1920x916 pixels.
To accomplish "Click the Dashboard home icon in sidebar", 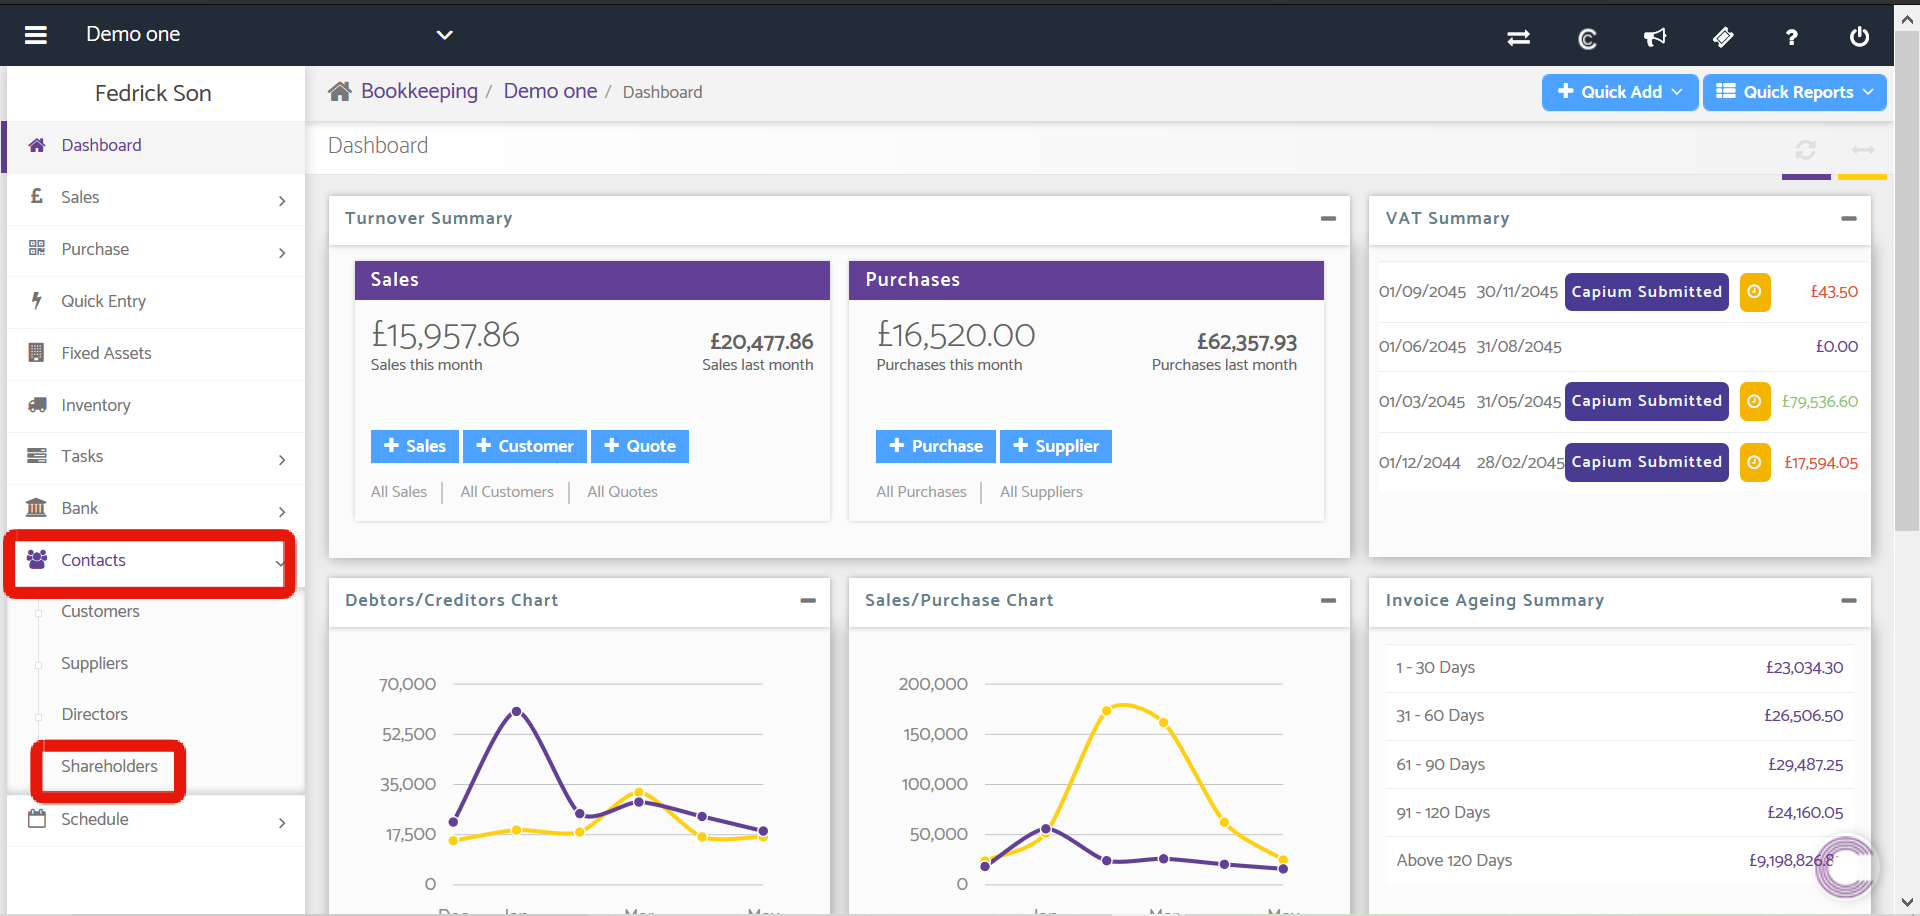I will pos(37,145).
